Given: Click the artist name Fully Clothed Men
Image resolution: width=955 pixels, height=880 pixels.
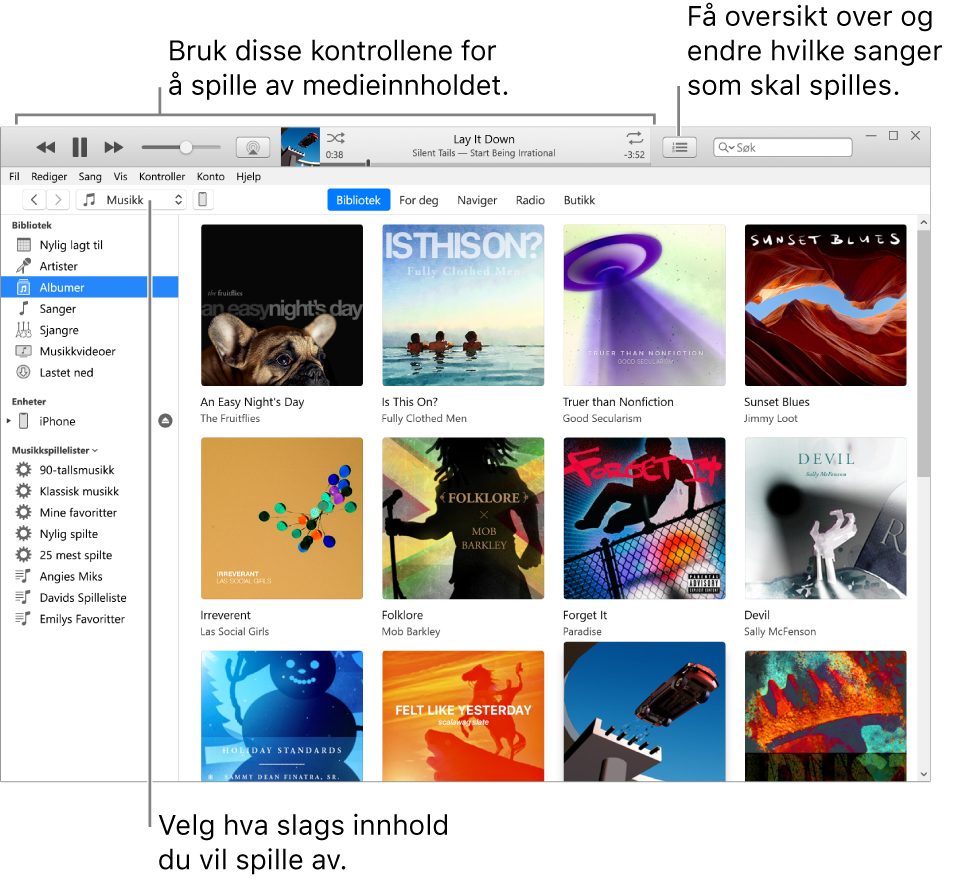Looking at the screenshot, I should click(424, 418).
